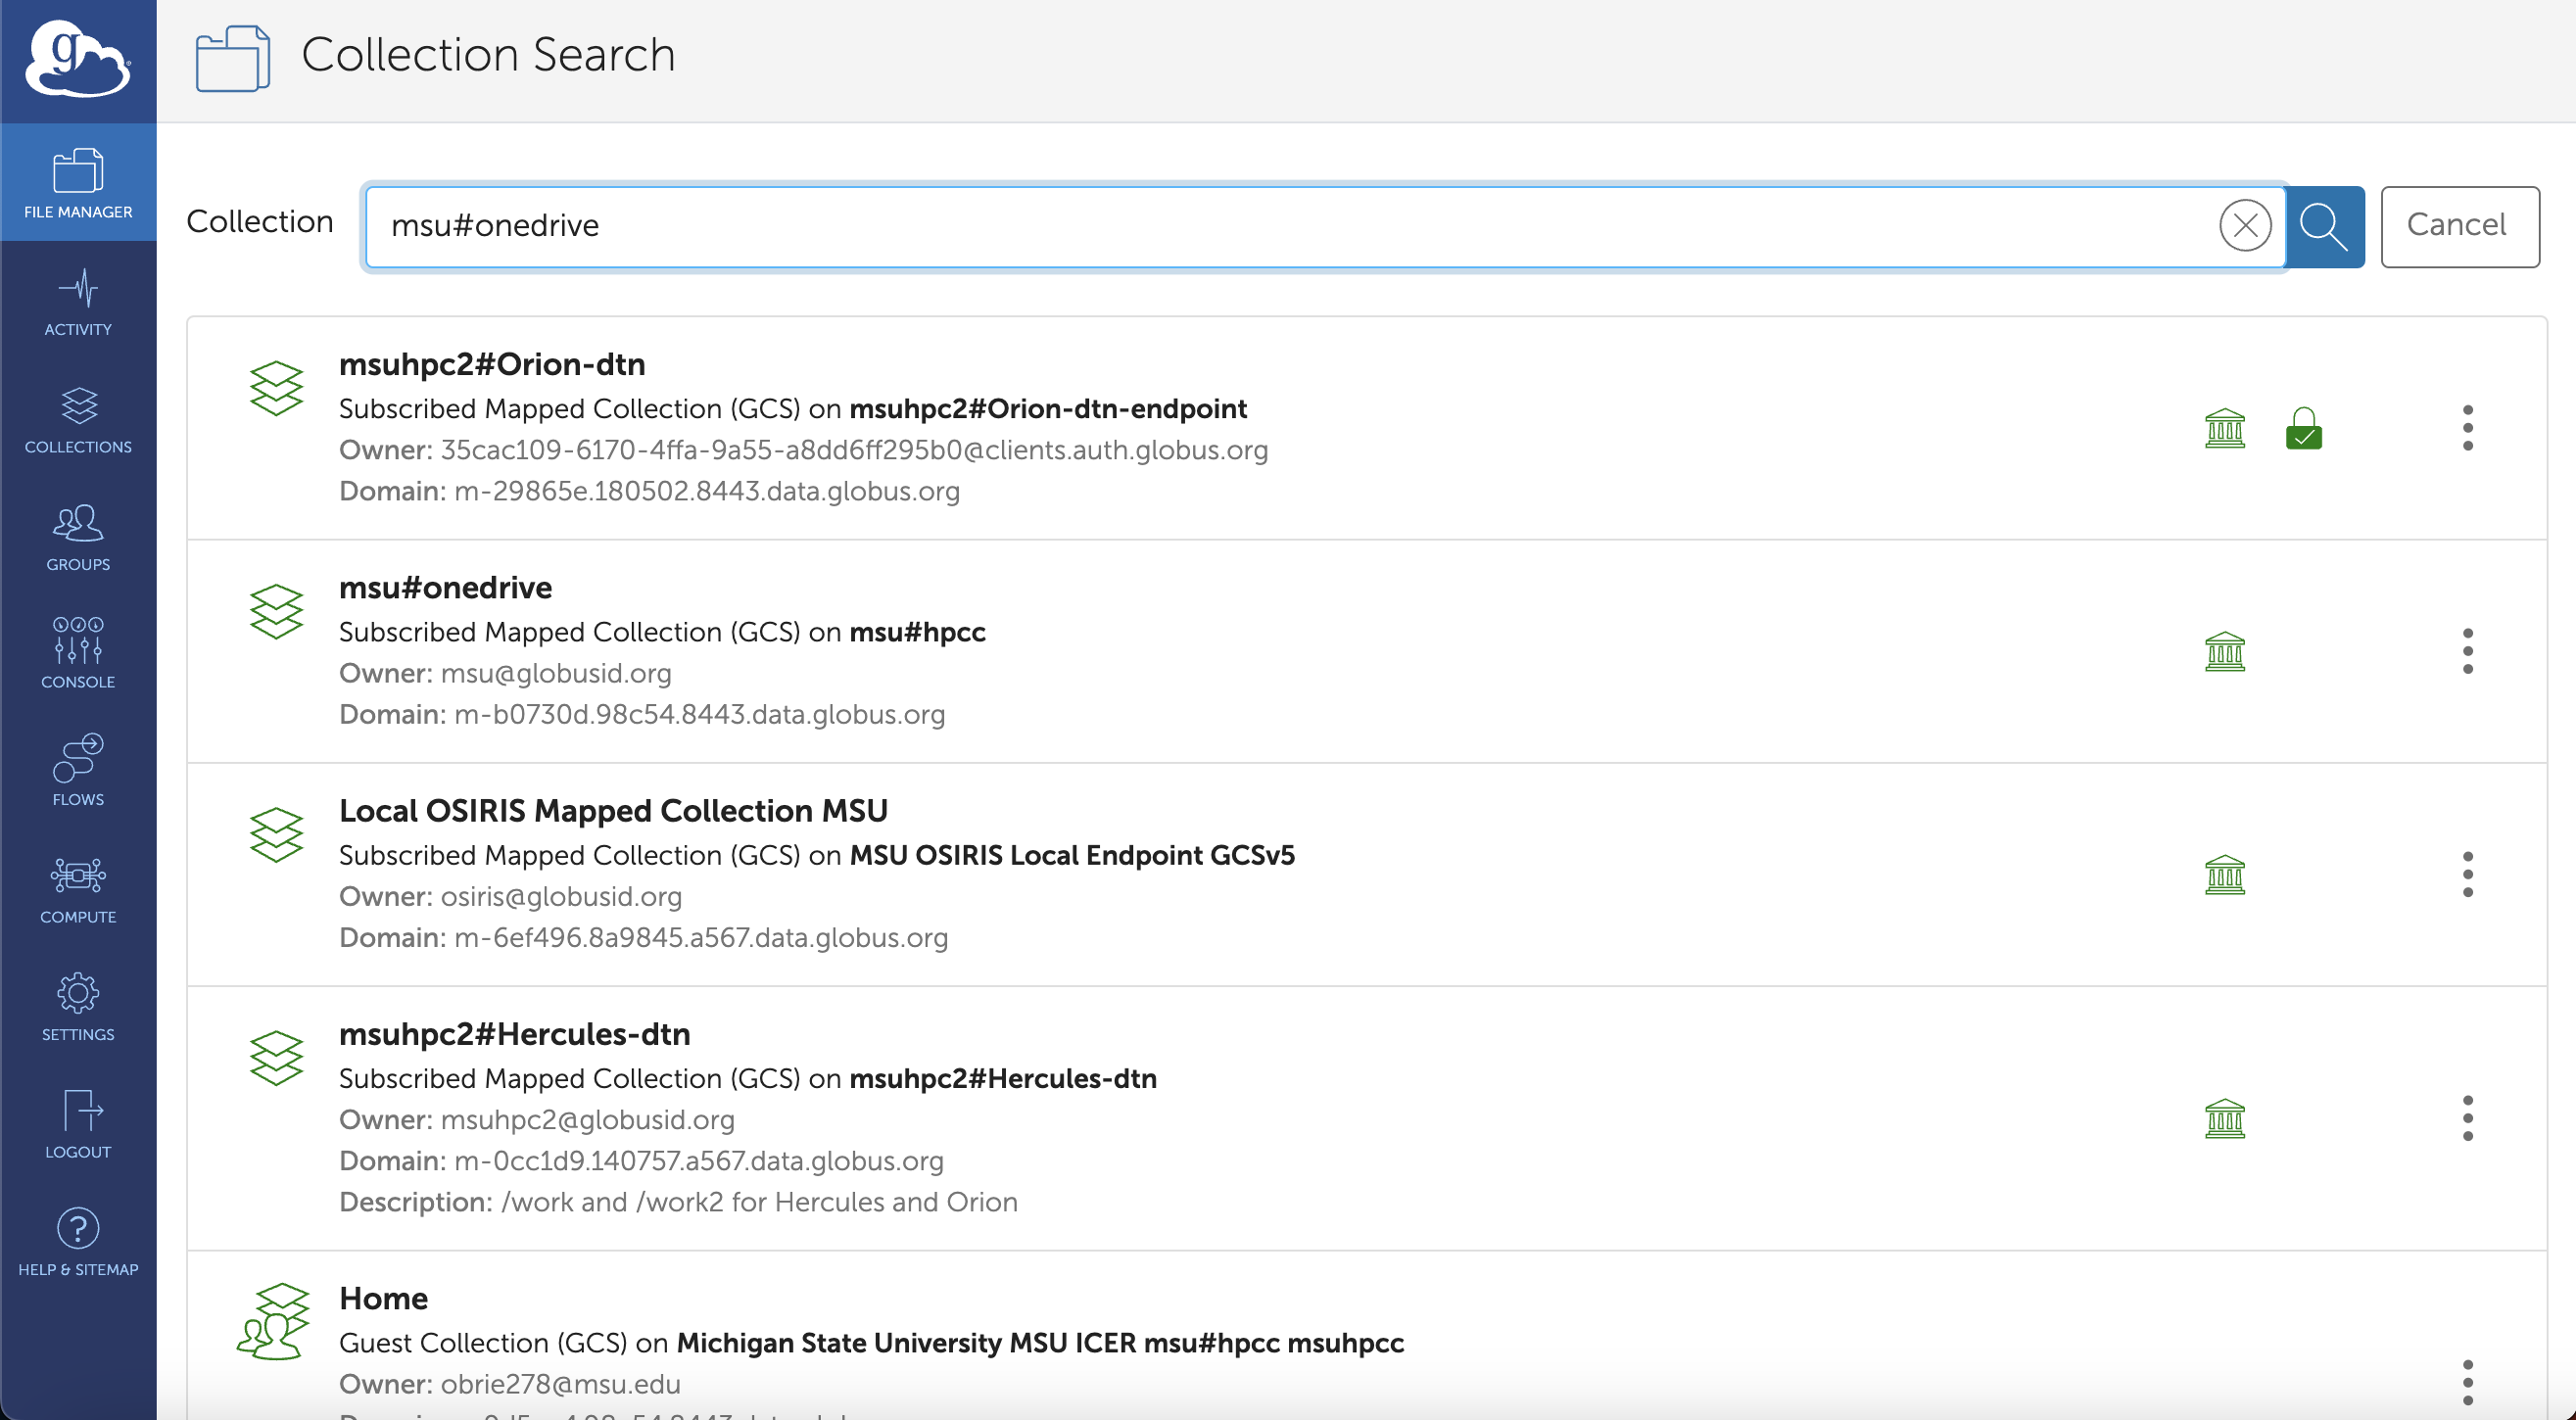Open three-dot menu for Local OSIRIS collection
Viewport: 2576px width, 1420px height.
tap(2467, 874)
